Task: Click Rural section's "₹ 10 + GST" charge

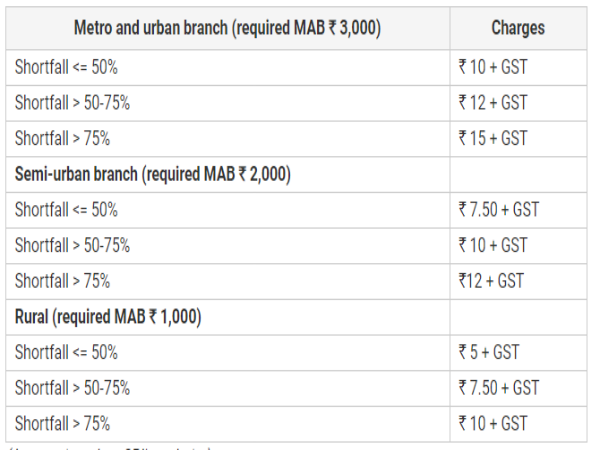Action: click(493, 423)
